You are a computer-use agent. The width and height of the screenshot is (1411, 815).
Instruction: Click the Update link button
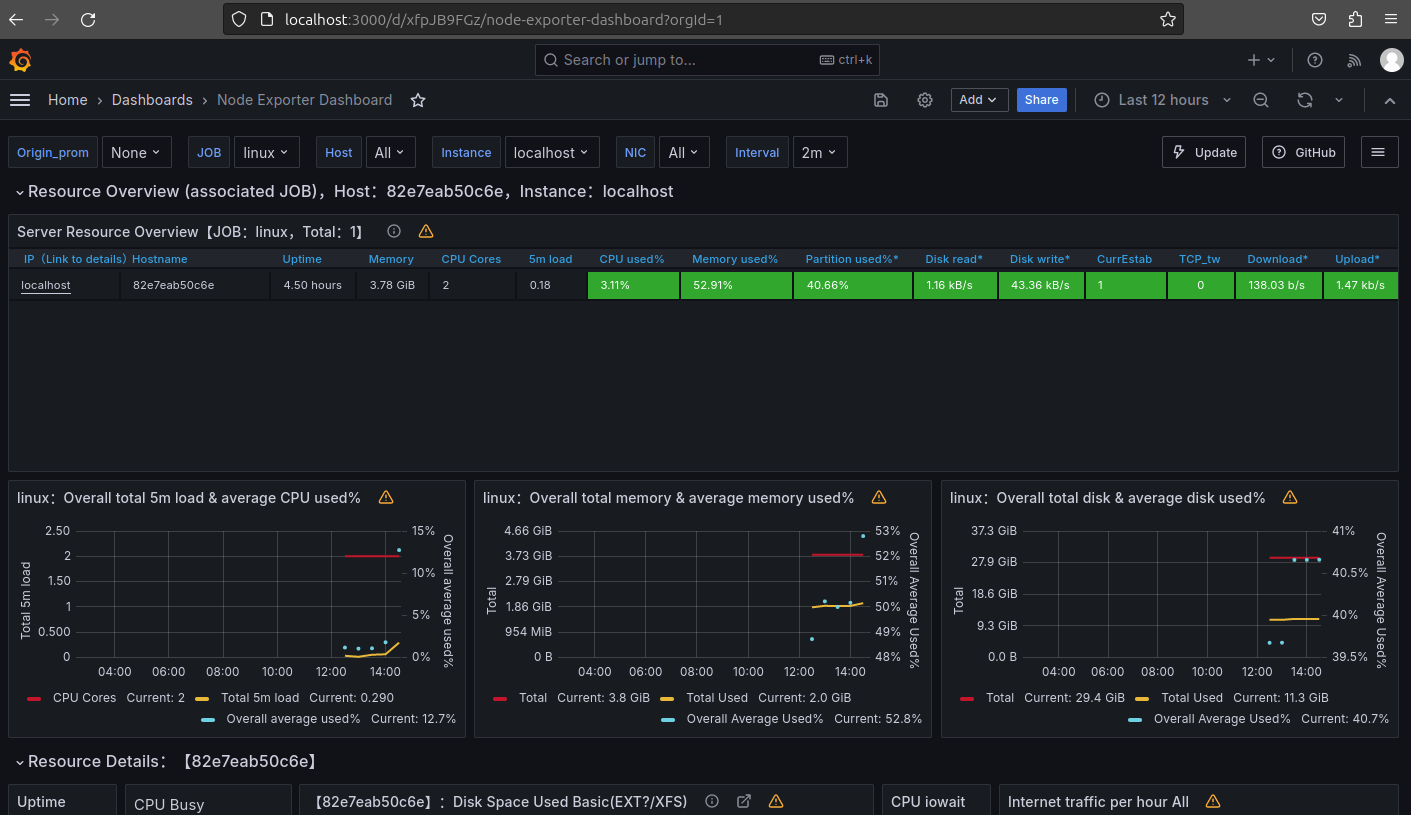1204,153
